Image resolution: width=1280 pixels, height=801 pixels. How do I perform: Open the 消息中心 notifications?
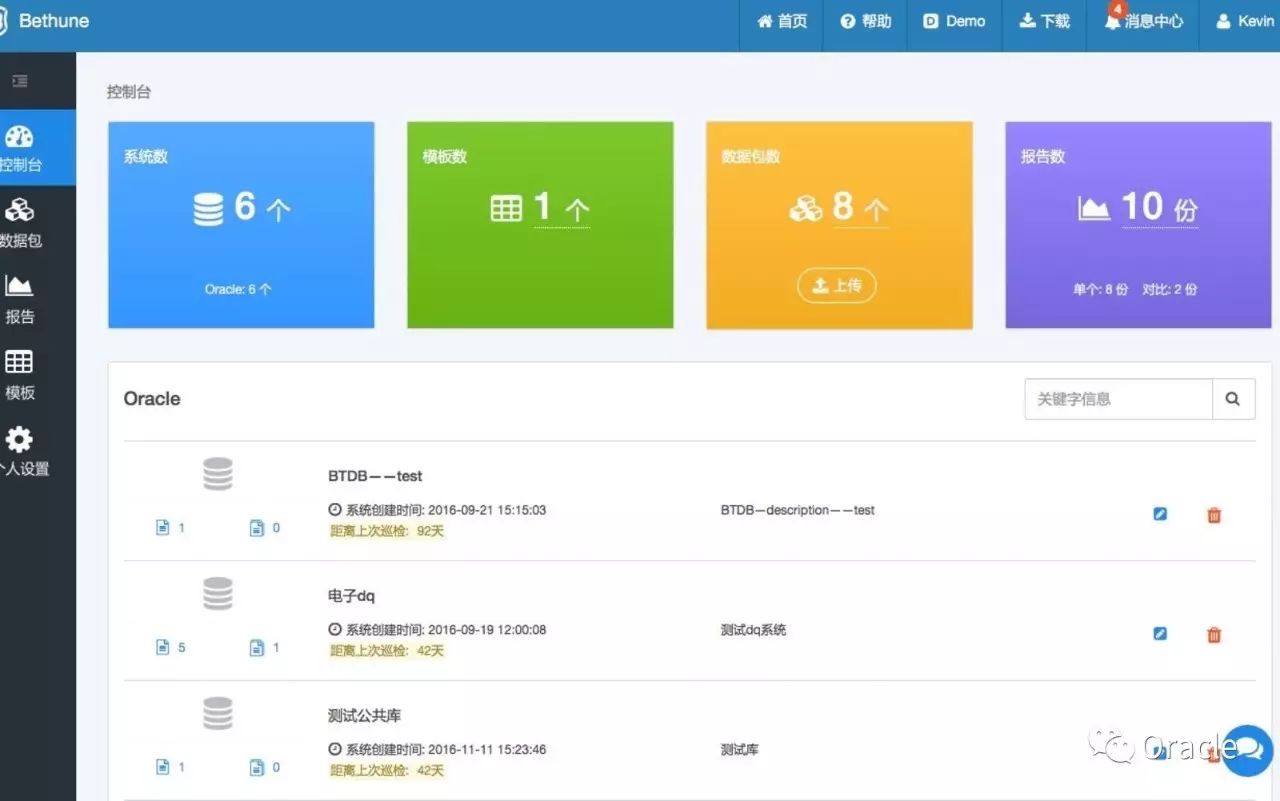1143,21
